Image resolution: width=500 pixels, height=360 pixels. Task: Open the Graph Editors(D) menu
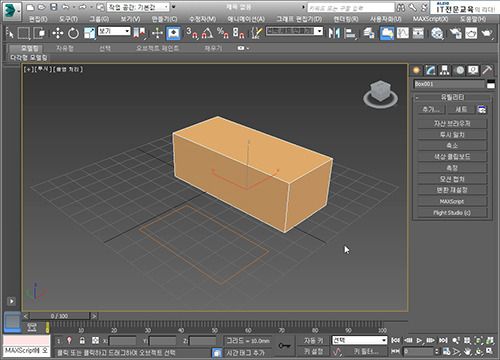299,19
